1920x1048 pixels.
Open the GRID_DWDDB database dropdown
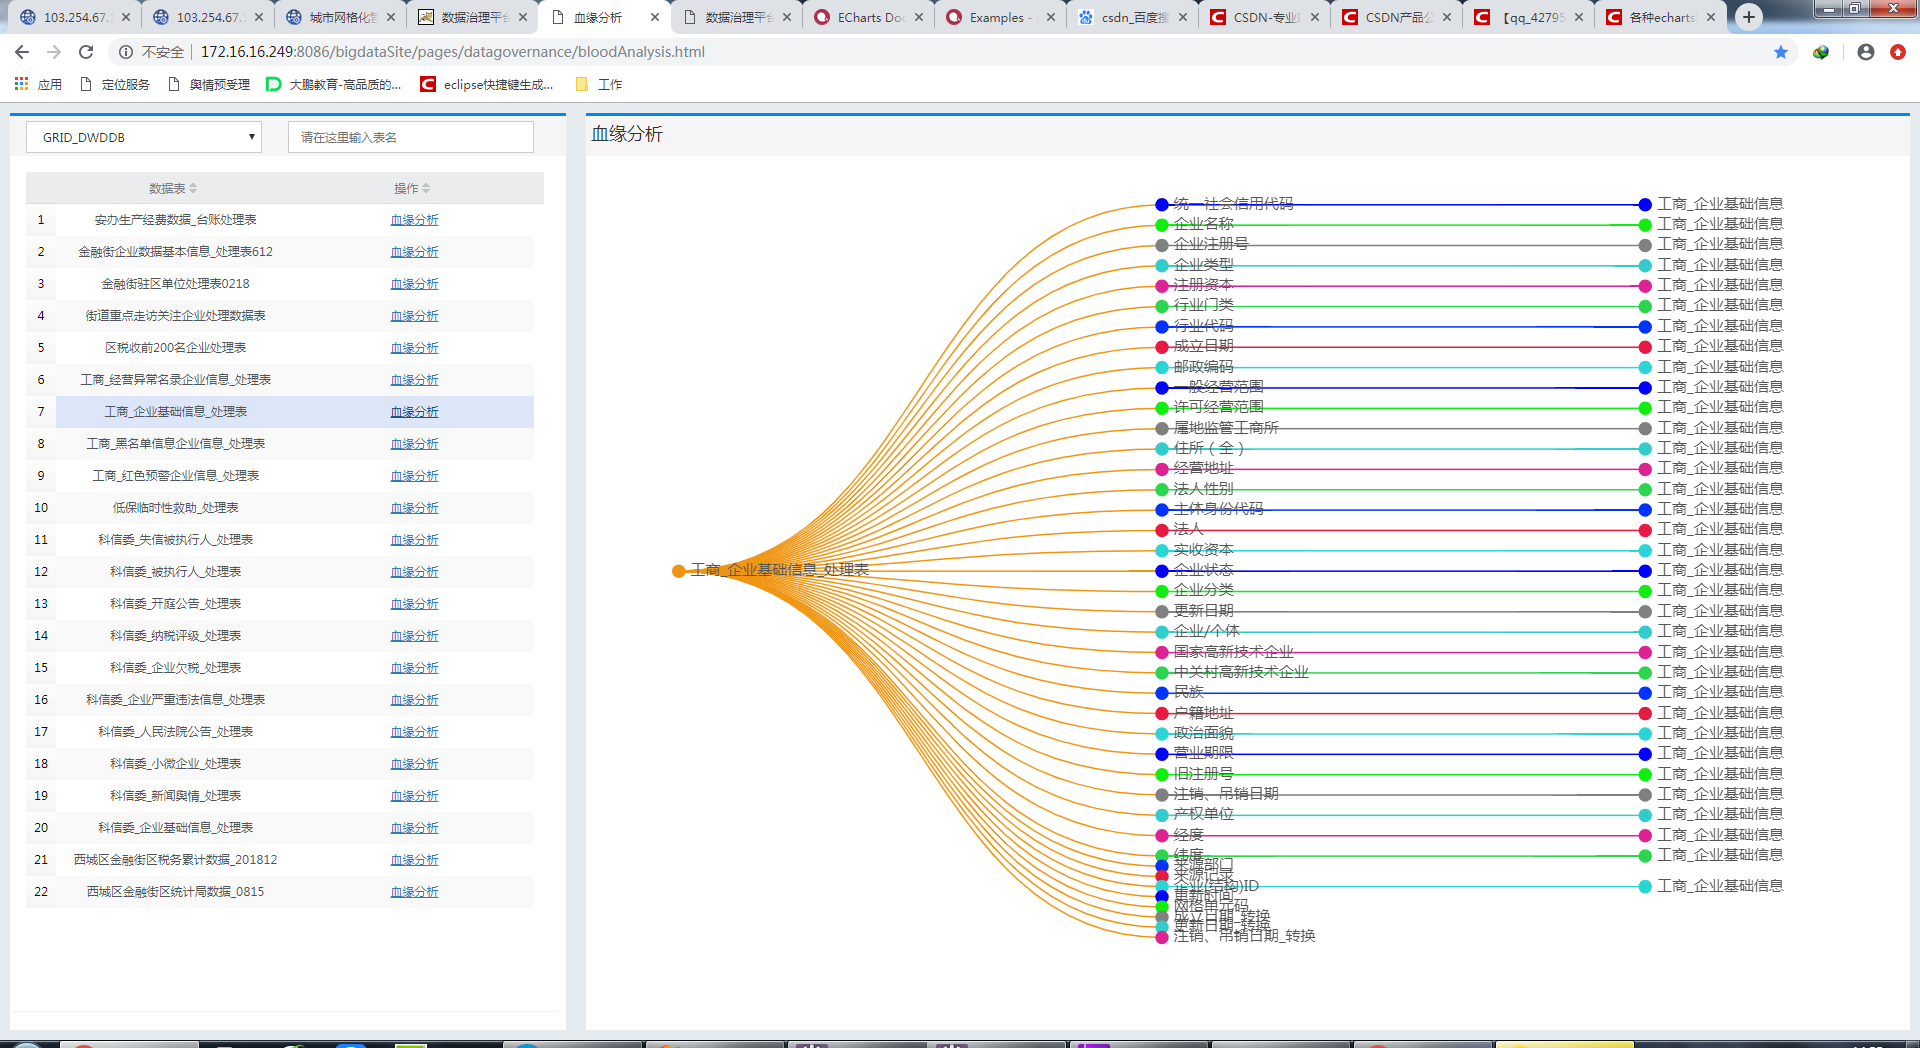coord(144,137)
